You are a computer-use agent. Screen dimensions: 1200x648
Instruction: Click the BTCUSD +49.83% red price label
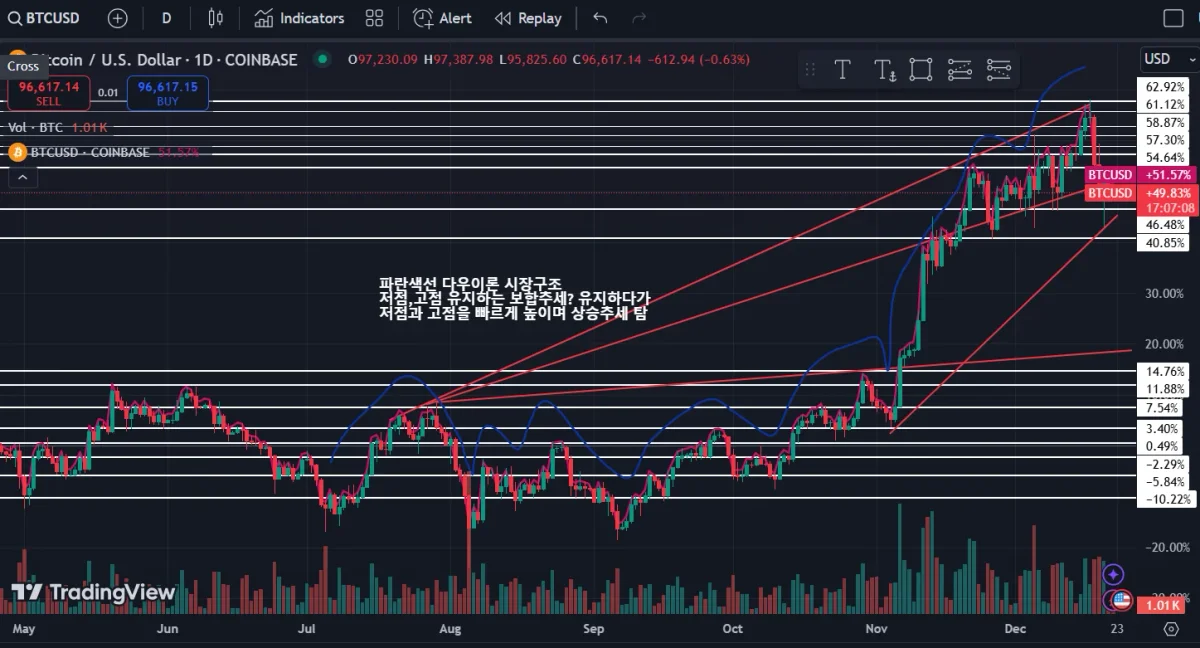[1140, 192]
